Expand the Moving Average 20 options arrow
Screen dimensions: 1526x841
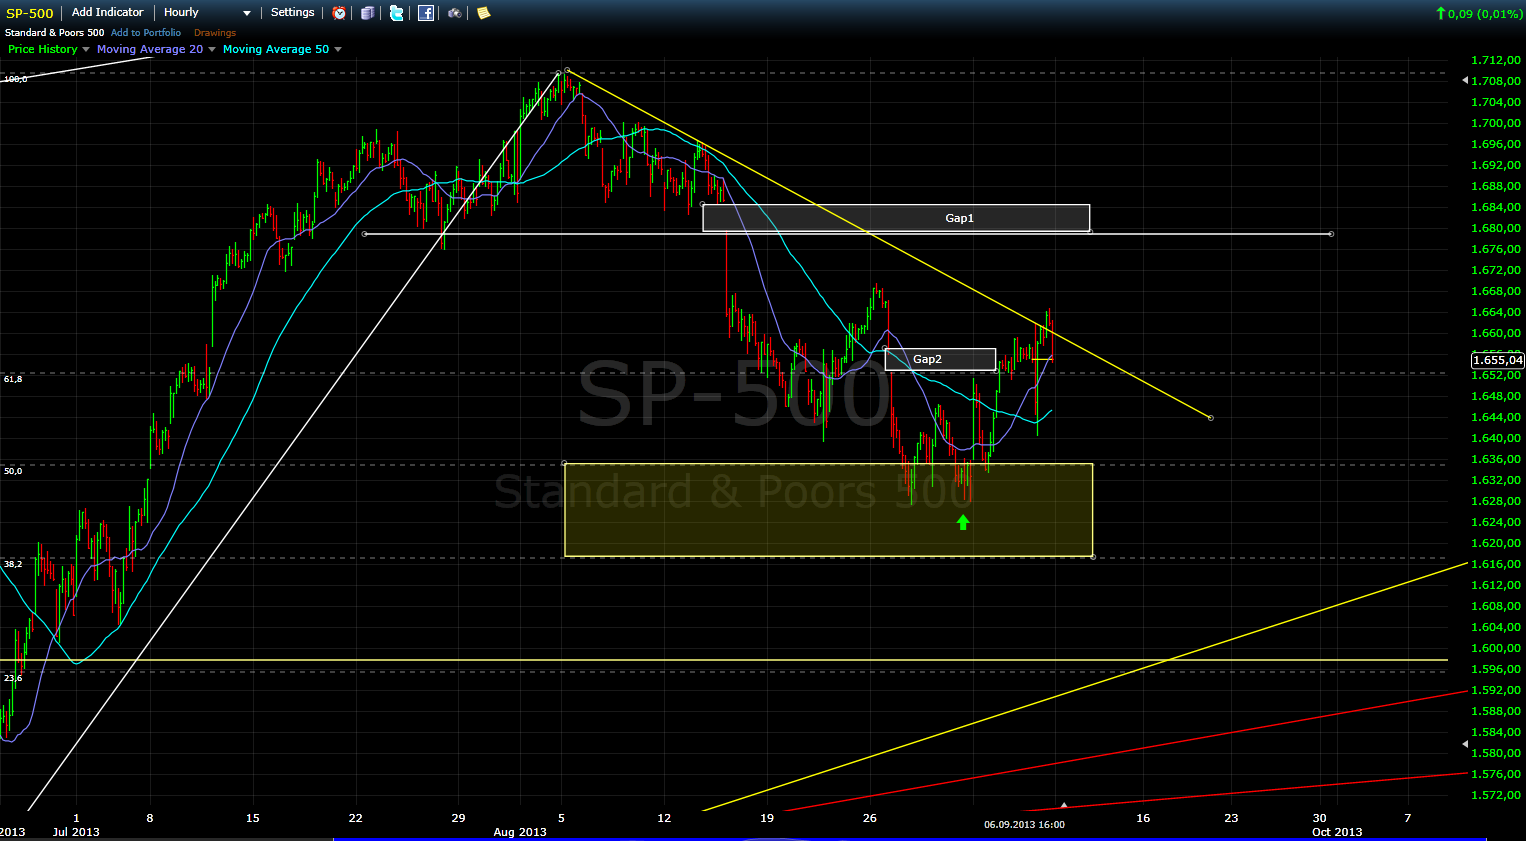pos(212,50)
